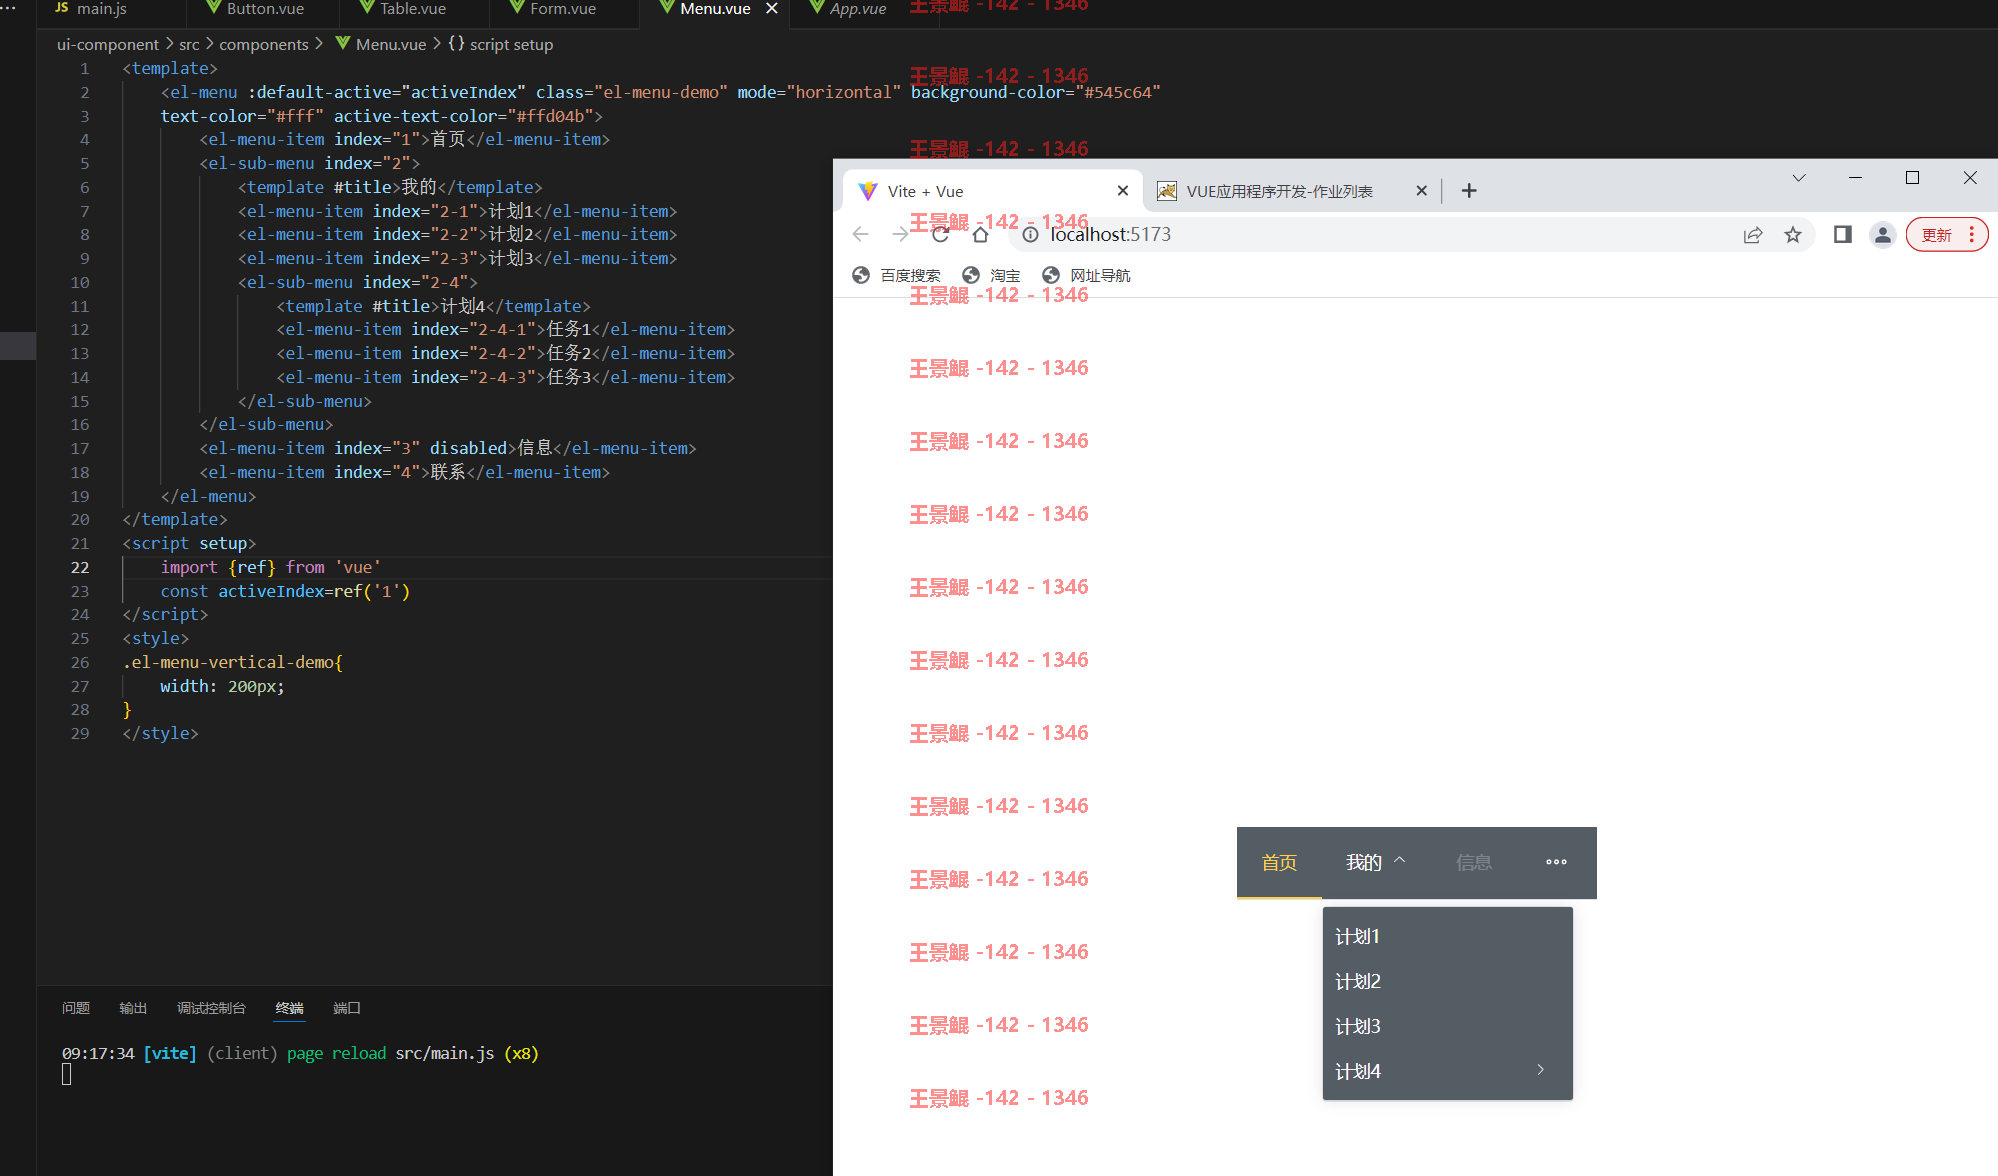Go back in browser history
Screen dimensions: 1998x1176
[x=861, y=234]
